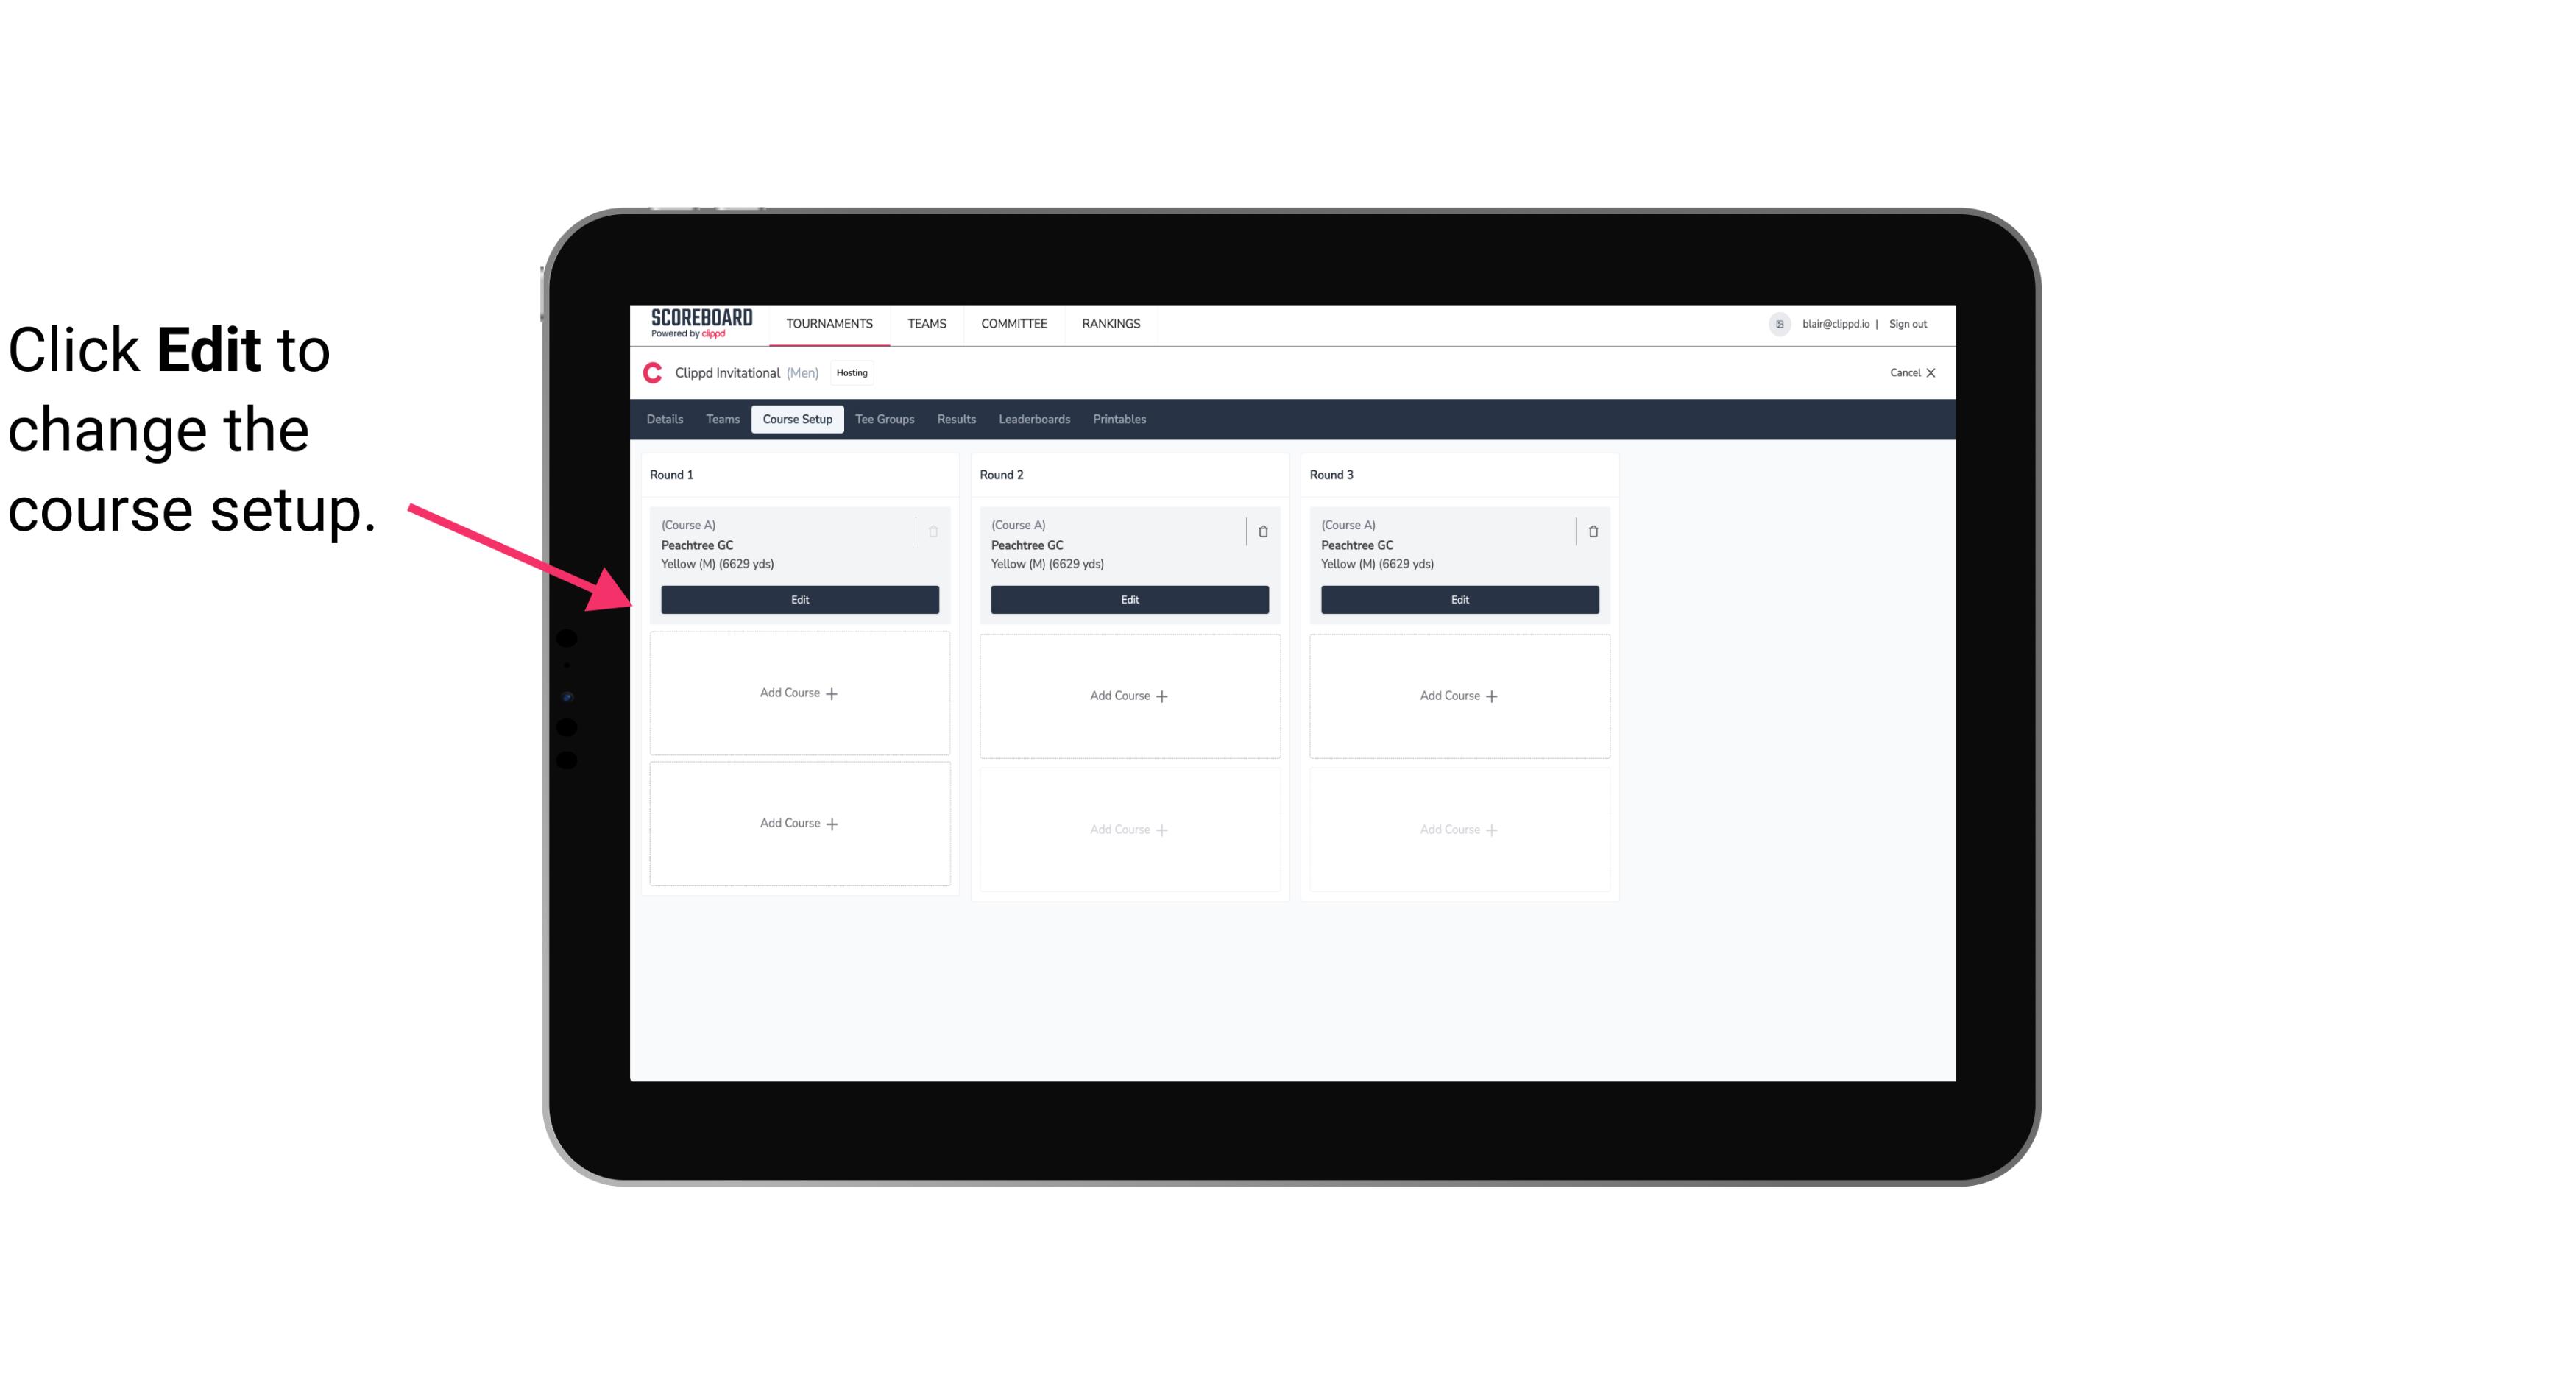This screenshot has width=2576, height=1386.
Task: Open the TOURNAMENTS menu item
Action: coord(831,322)
